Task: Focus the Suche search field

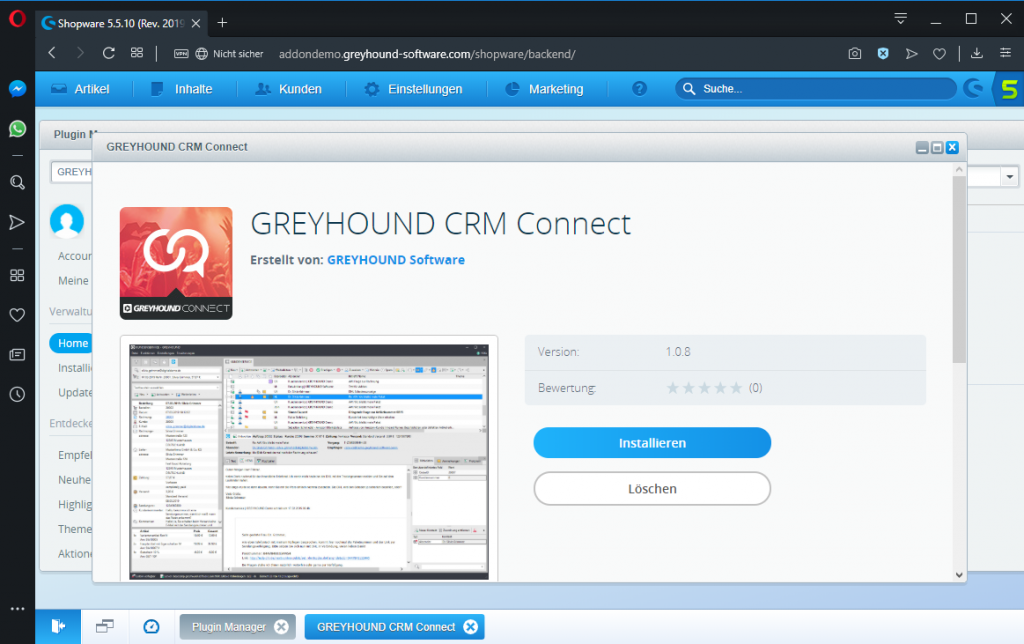Action: click(x=816, y=89)
